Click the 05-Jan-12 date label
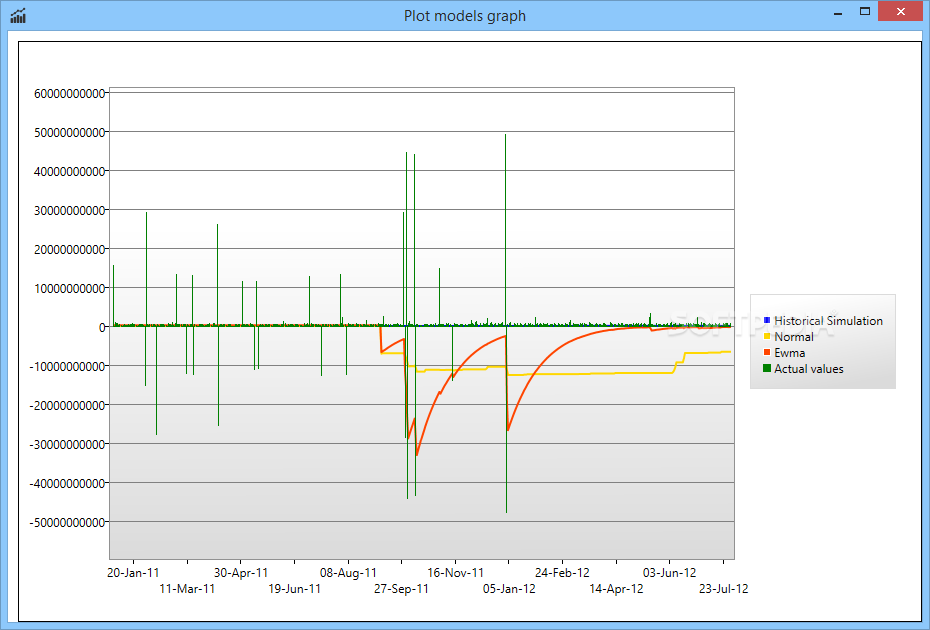 [509, 588]
